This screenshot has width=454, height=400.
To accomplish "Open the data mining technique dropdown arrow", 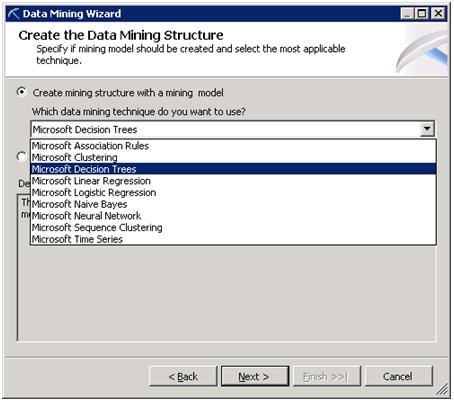I will tap(427, 129).
